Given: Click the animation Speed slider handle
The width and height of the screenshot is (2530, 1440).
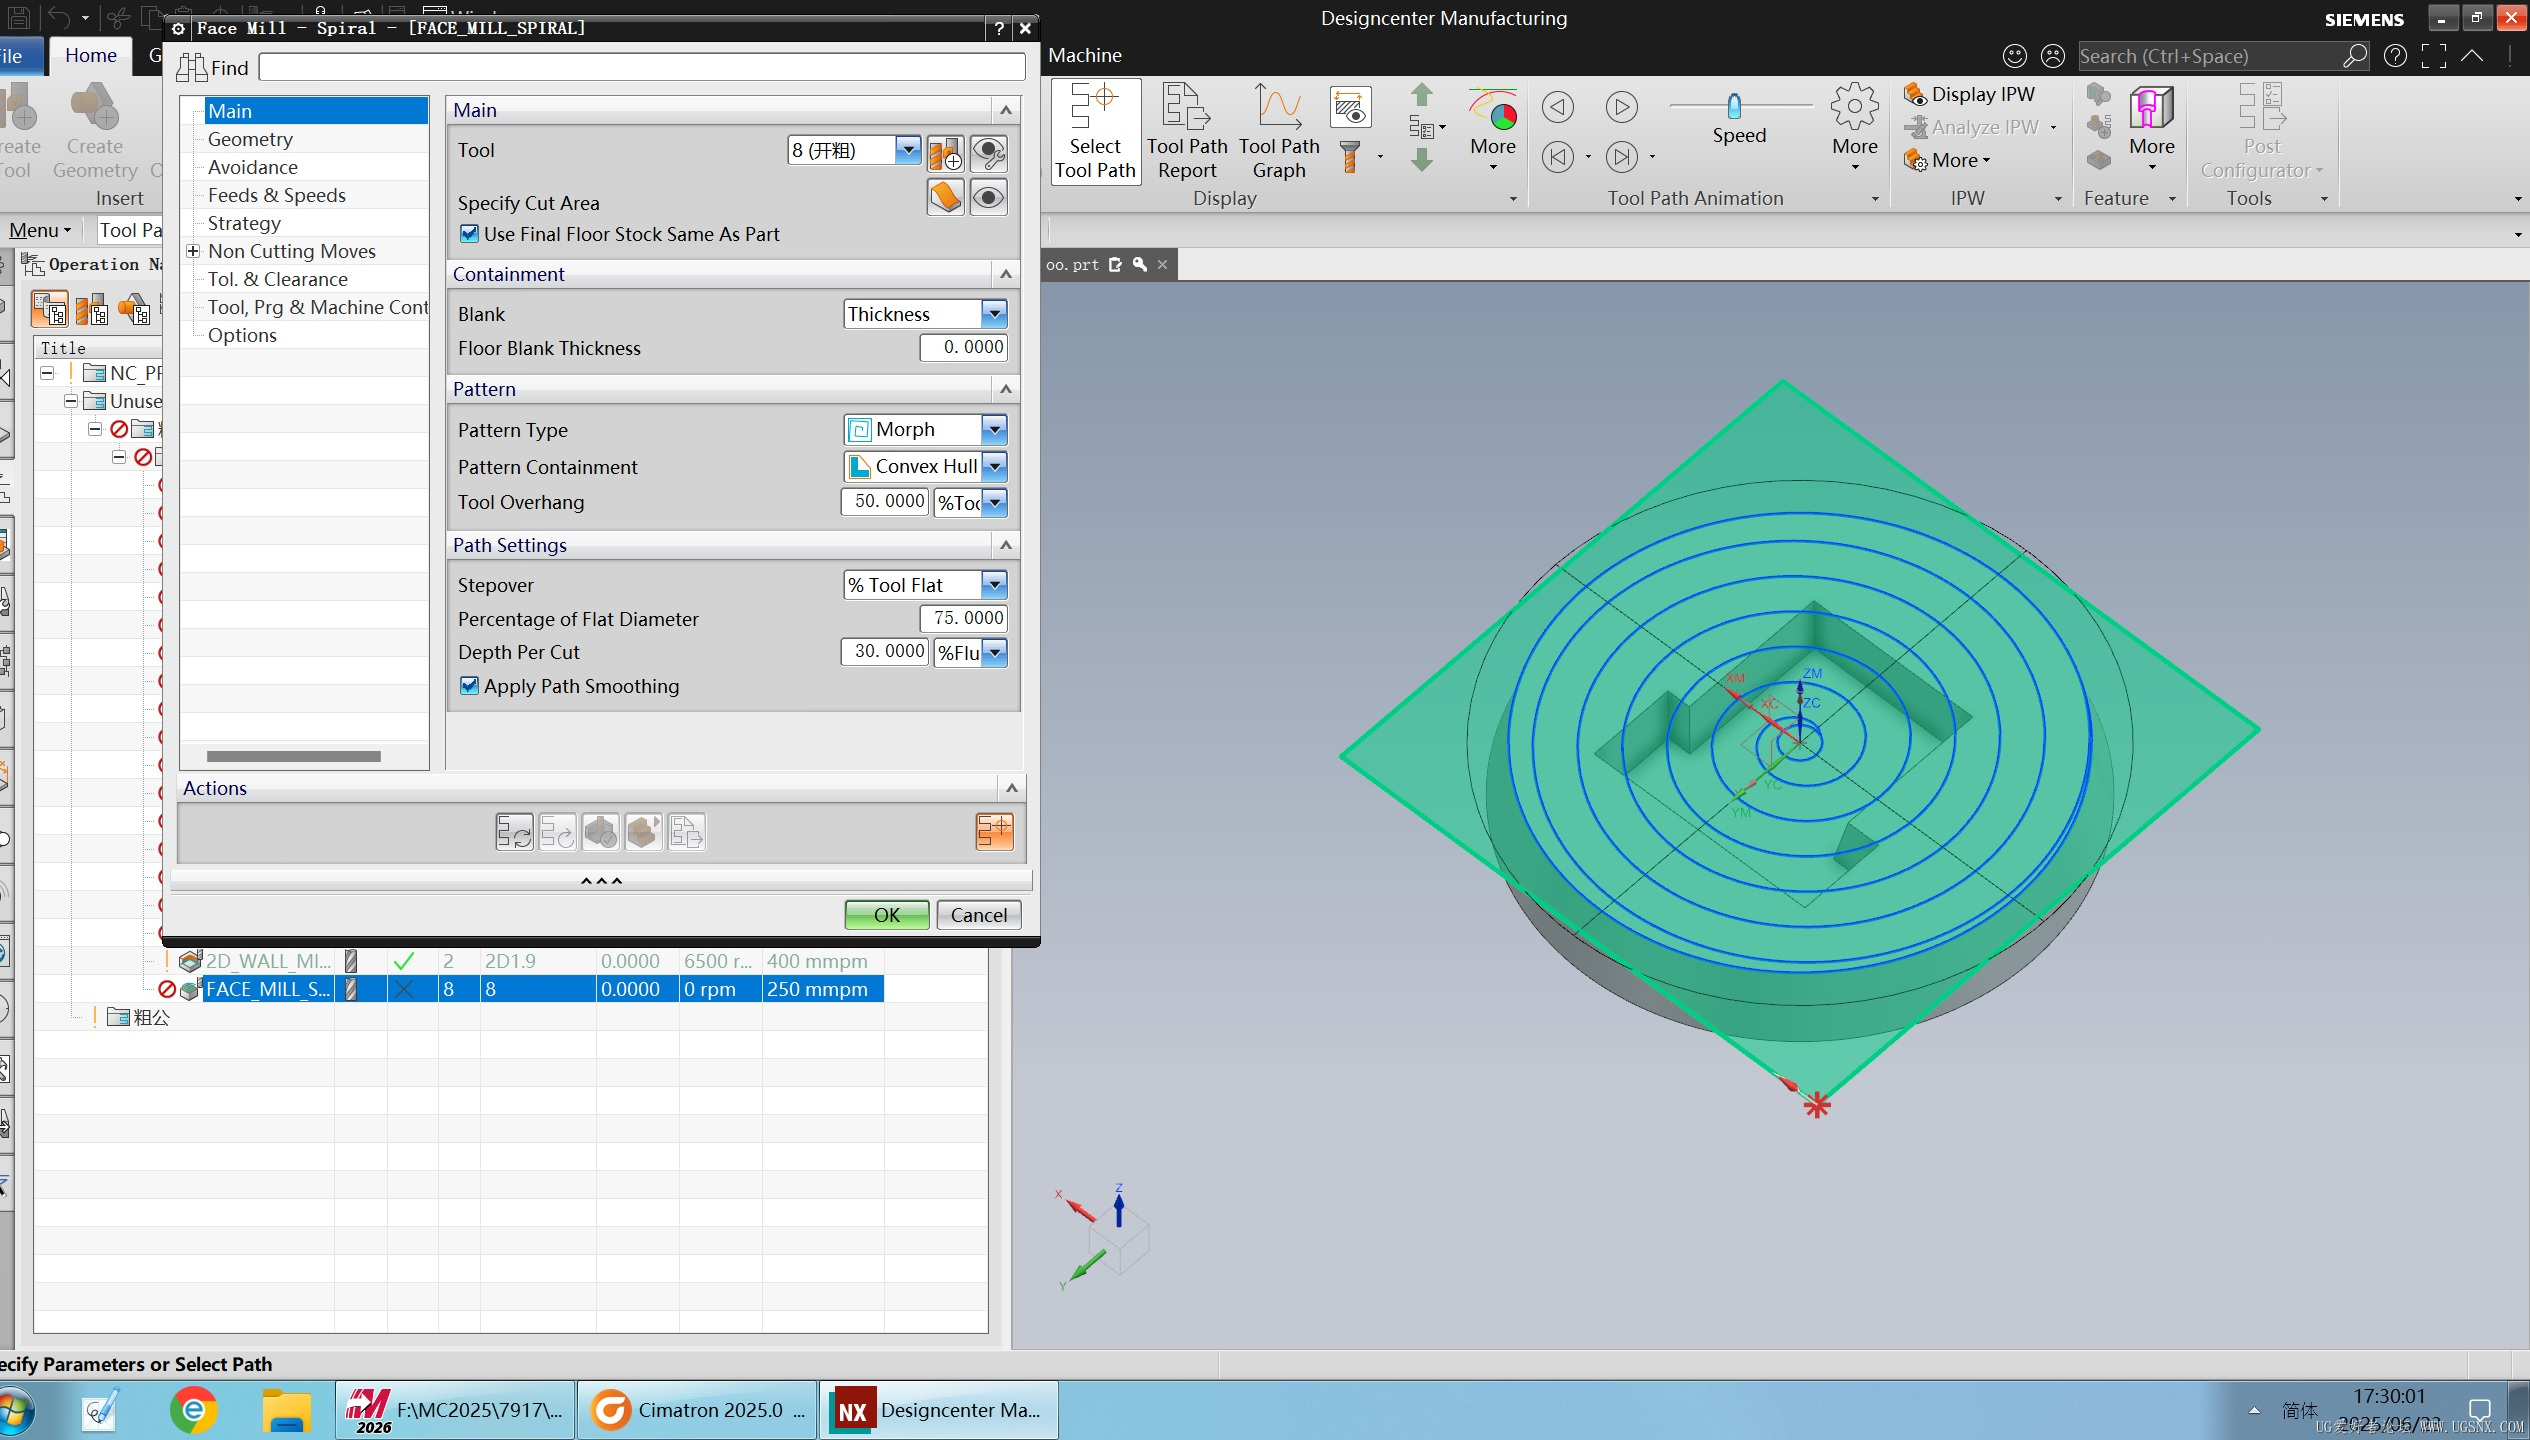Looking at the screenshot, I should pyautogui.click(x=1734, y=105).
